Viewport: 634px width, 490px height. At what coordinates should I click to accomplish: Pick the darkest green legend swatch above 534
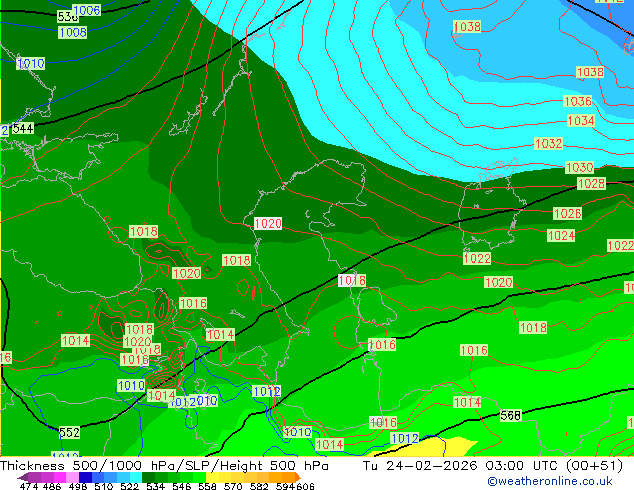[x=148, y=477]
